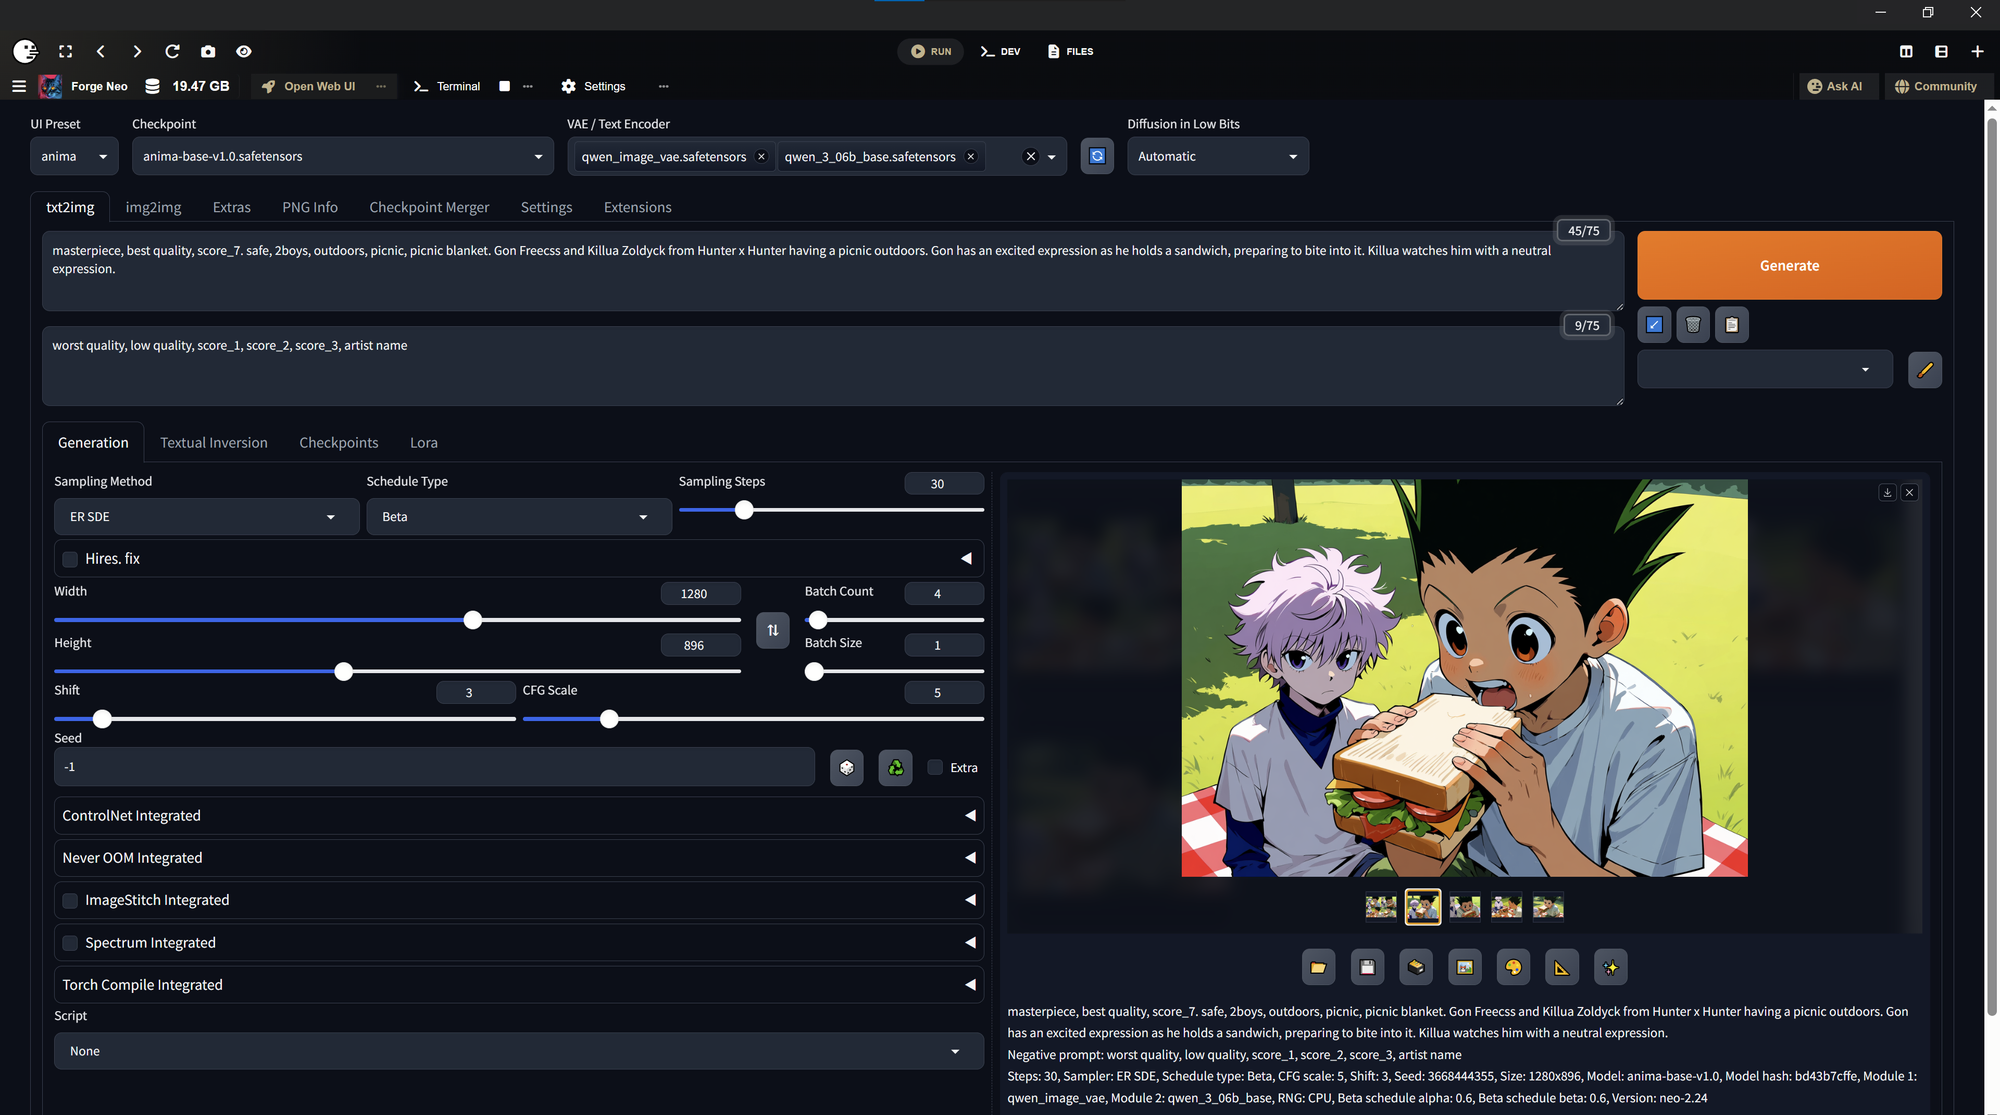Click the clipboard paste styles icon
The width and height of the screenshot is (2000, 1115).
pyautogui.click(x=1732, y=325)
